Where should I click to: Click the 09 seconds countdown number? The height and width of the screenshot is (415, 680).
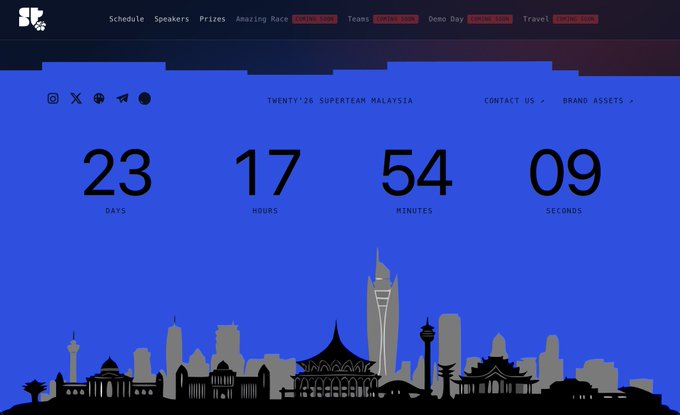pyautogui.click(x=565, y=172)
